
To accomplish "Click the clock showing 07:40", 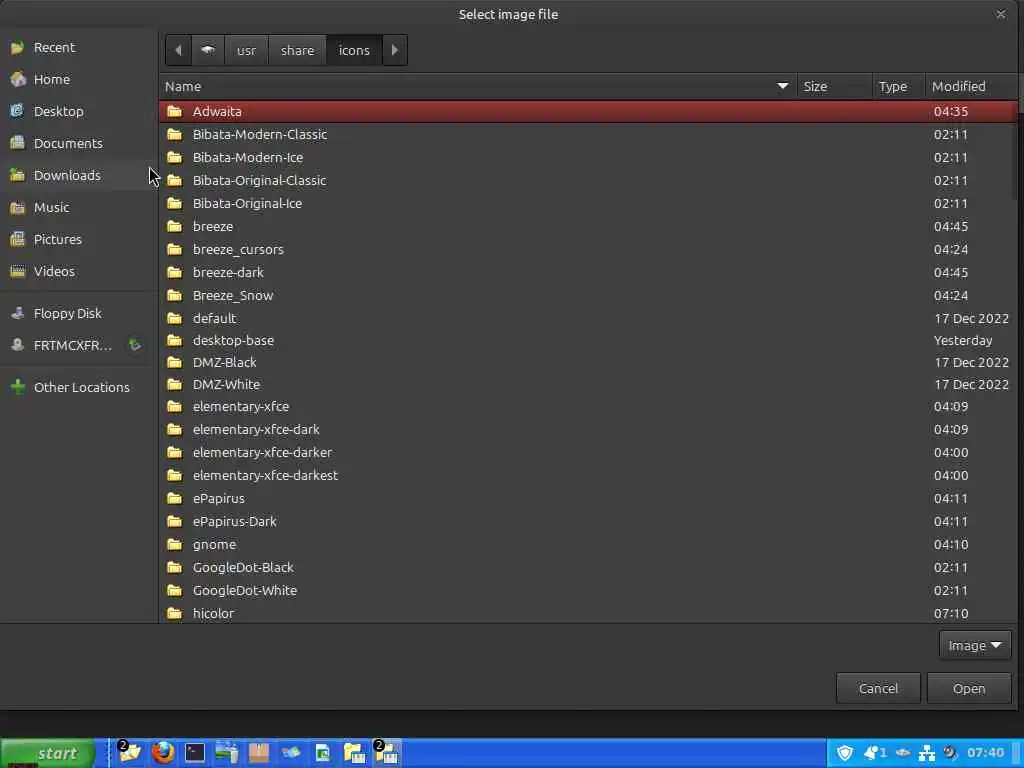I will (985, 753).
